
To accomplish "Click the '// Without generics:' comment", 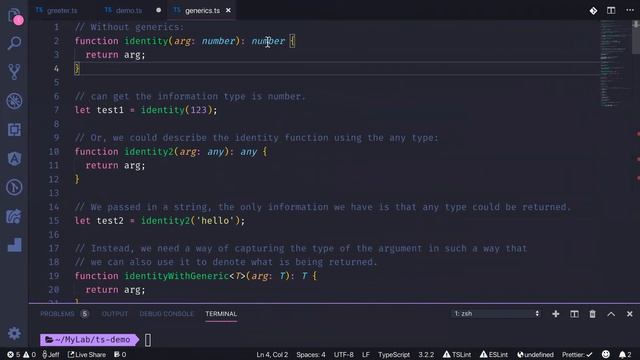I will pos(129,27).
